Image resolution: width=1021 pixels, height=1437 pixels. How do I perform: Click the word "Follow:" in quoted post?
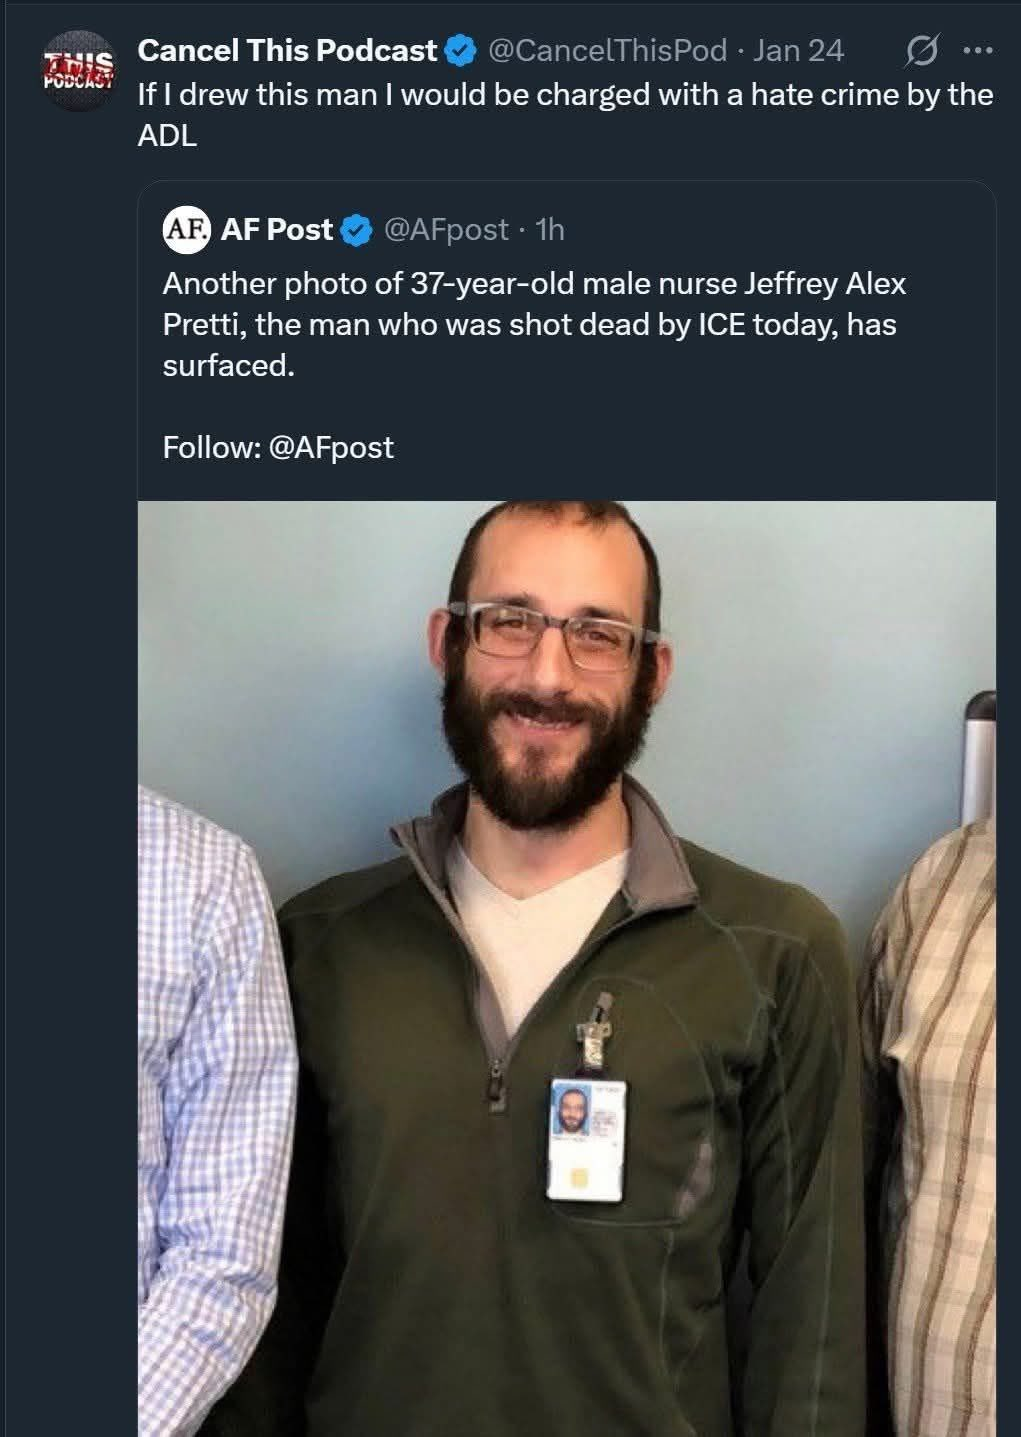[x=212, y=446]
